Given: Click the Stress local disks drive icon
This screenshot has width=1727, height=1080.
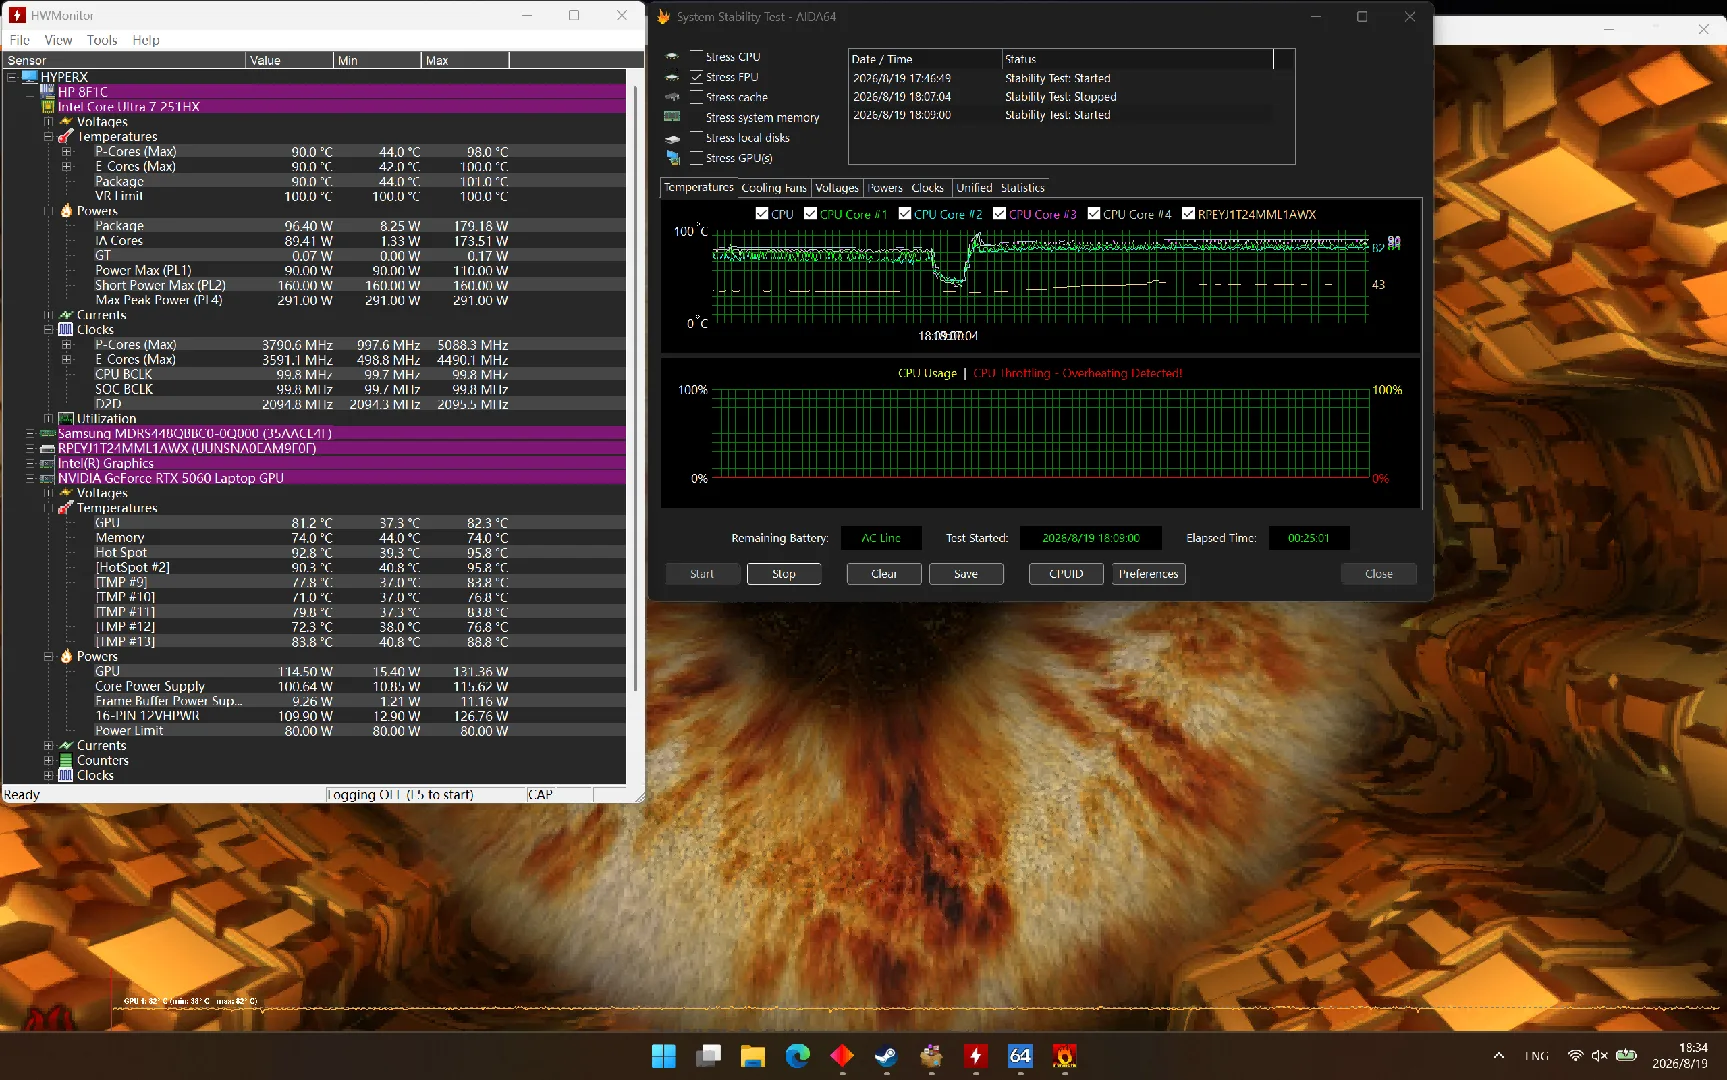Looking at the screenshot, I should (x=672, y=138).
